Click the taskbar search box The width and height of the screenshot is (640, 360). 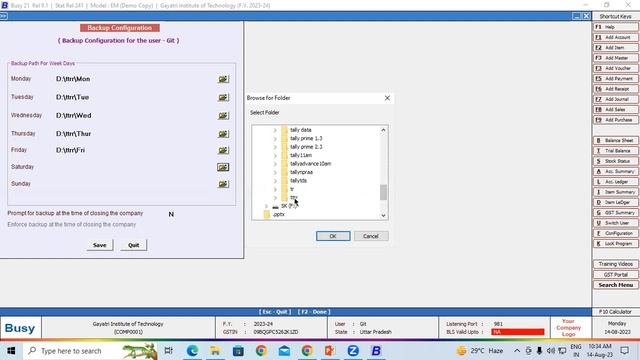90,351
